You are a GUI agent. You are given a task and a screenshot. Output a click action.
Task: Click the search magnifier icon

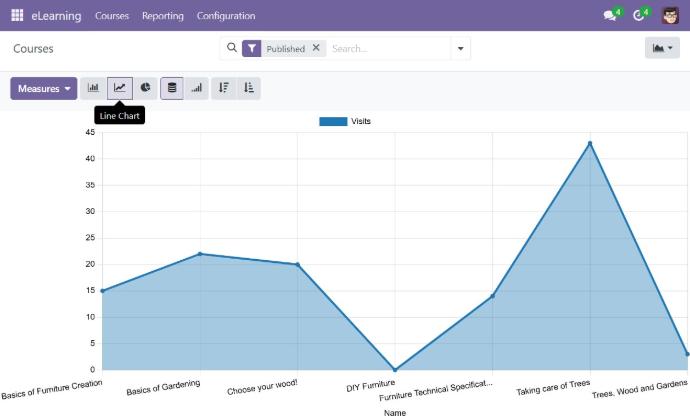click(231, 48)
